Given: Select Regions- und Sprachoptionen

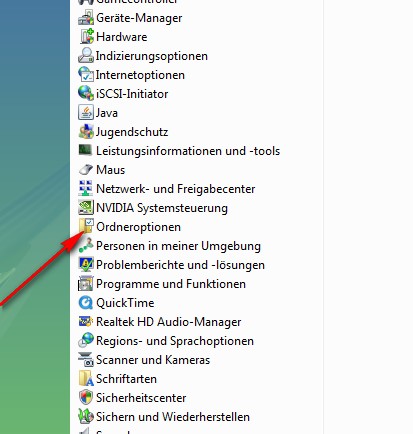Looking at the screenshot, I should click(166, 341).
